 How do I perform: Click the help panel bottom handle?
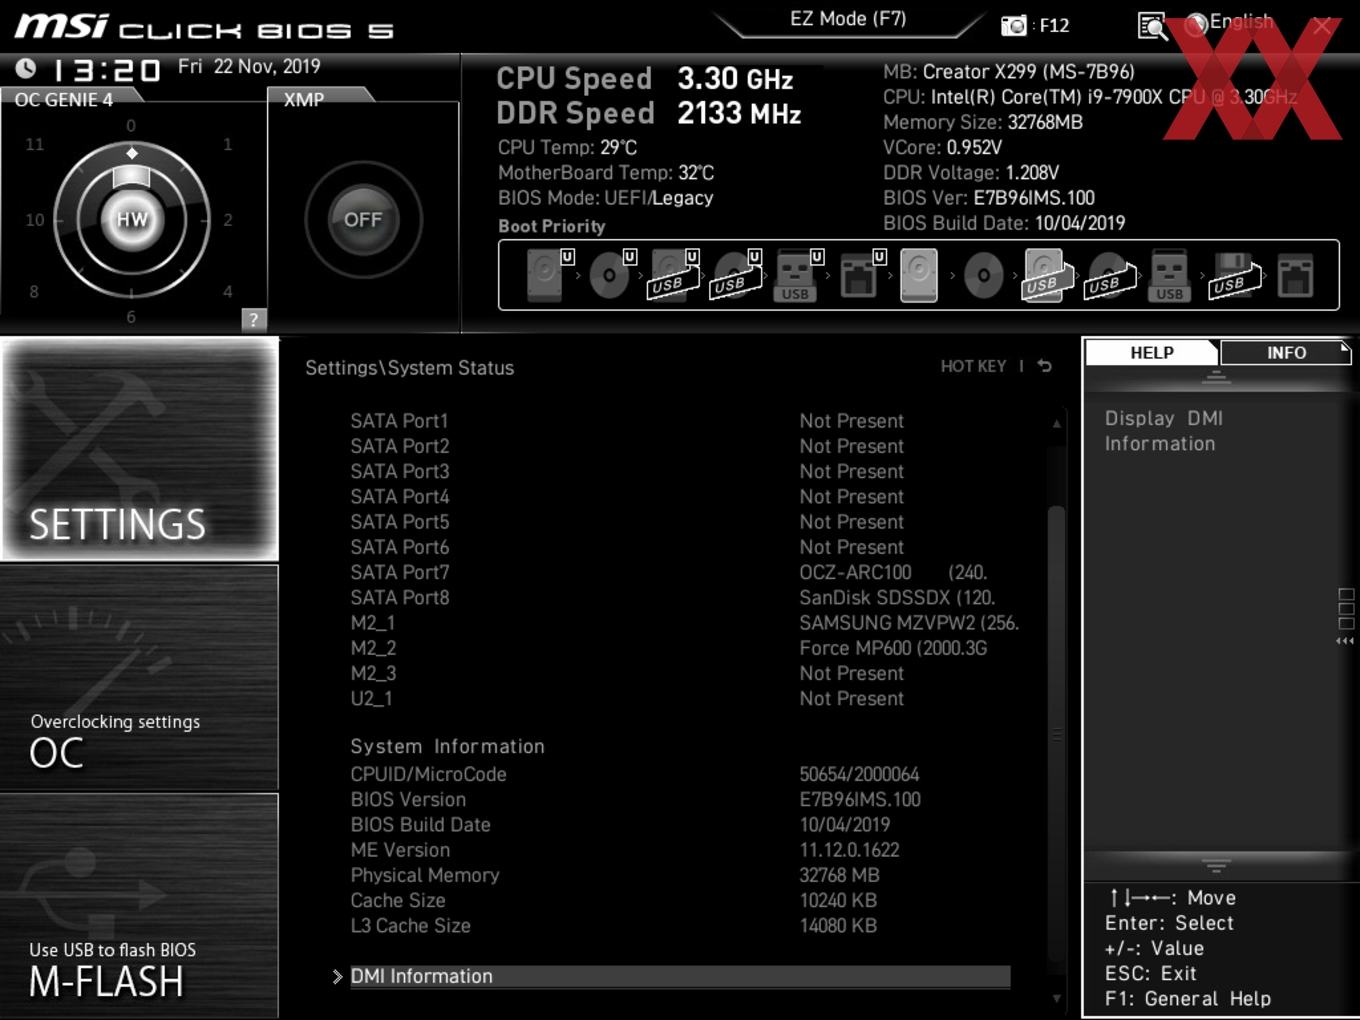(1216, 866)
